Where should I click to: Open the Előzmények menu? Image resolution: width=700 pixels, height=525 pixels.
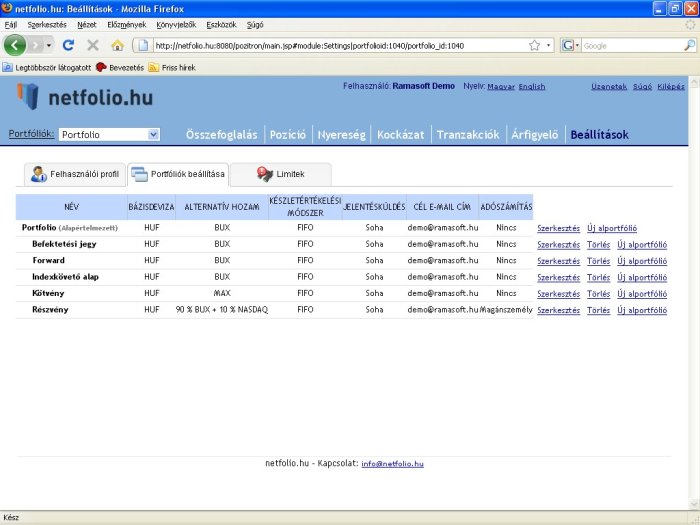[126, 25]
